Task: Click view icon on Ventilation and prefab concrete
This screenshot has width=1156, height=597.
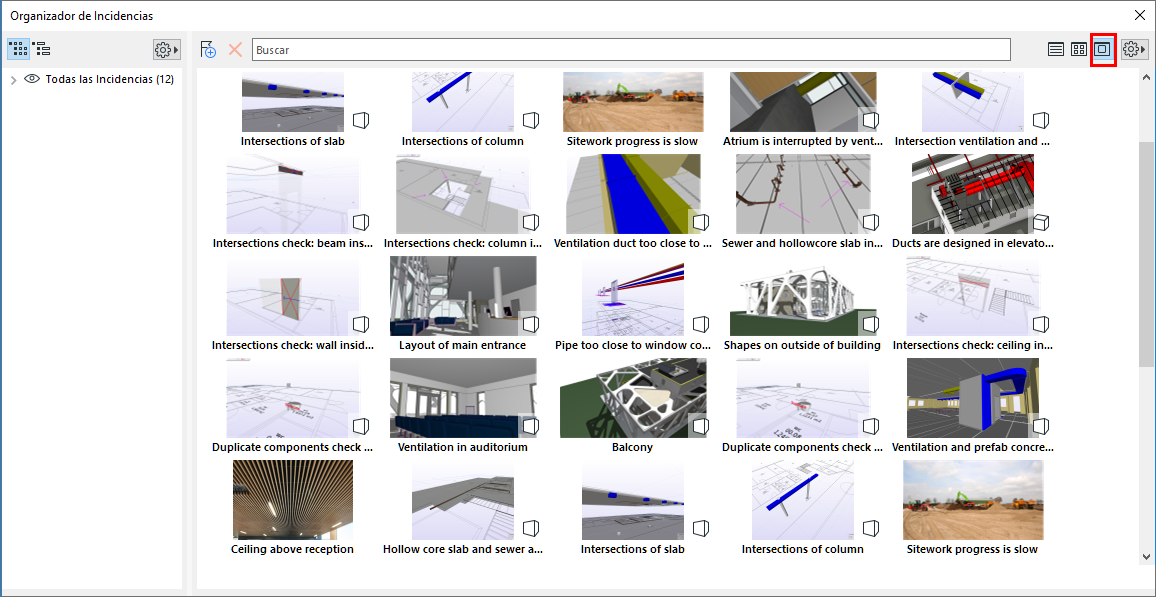Action: pos(1041,426)
